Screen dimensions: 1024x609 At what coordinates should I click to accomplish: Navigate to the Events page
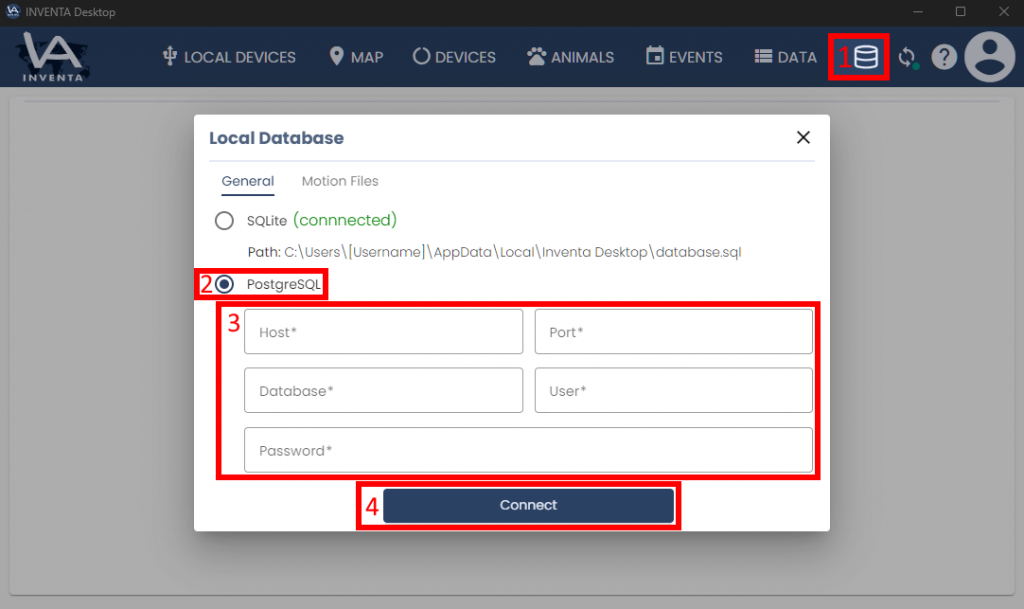tap(684, 57)
